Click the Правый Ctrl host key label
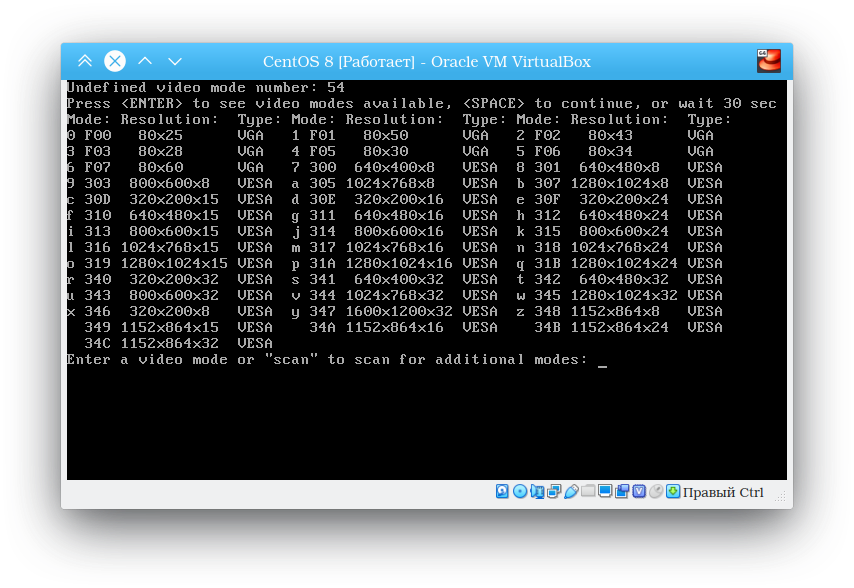This screenshot has width=854, height=588. click(723, 492)
